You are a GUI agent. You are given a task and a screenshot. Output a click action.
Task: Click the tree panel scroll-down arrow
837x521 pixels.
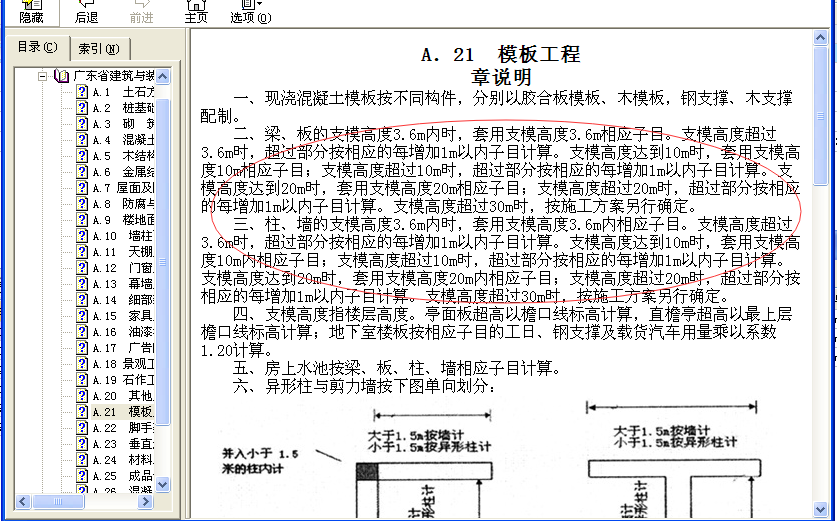163,485
